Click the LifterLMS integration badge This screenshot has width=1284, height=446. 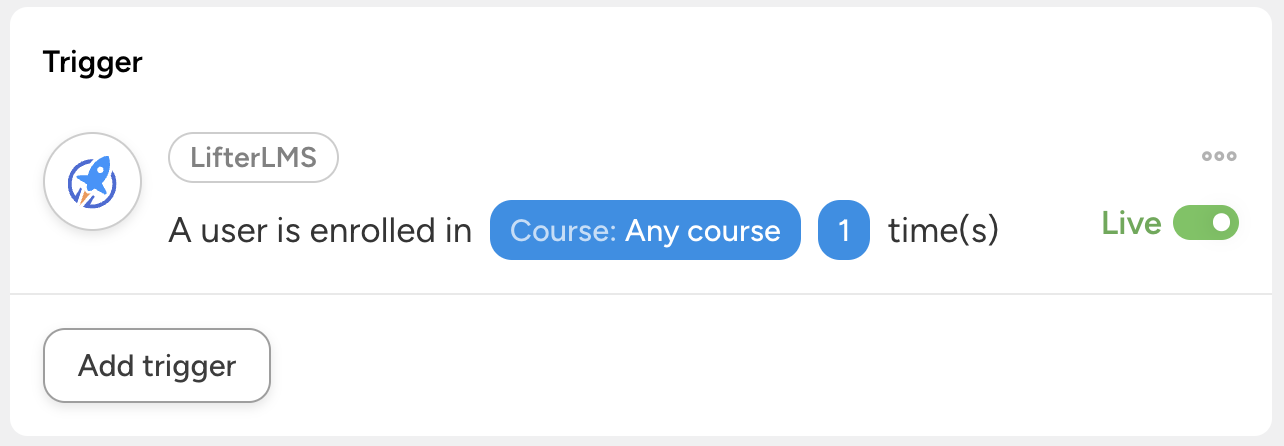[x=253, y=158]
